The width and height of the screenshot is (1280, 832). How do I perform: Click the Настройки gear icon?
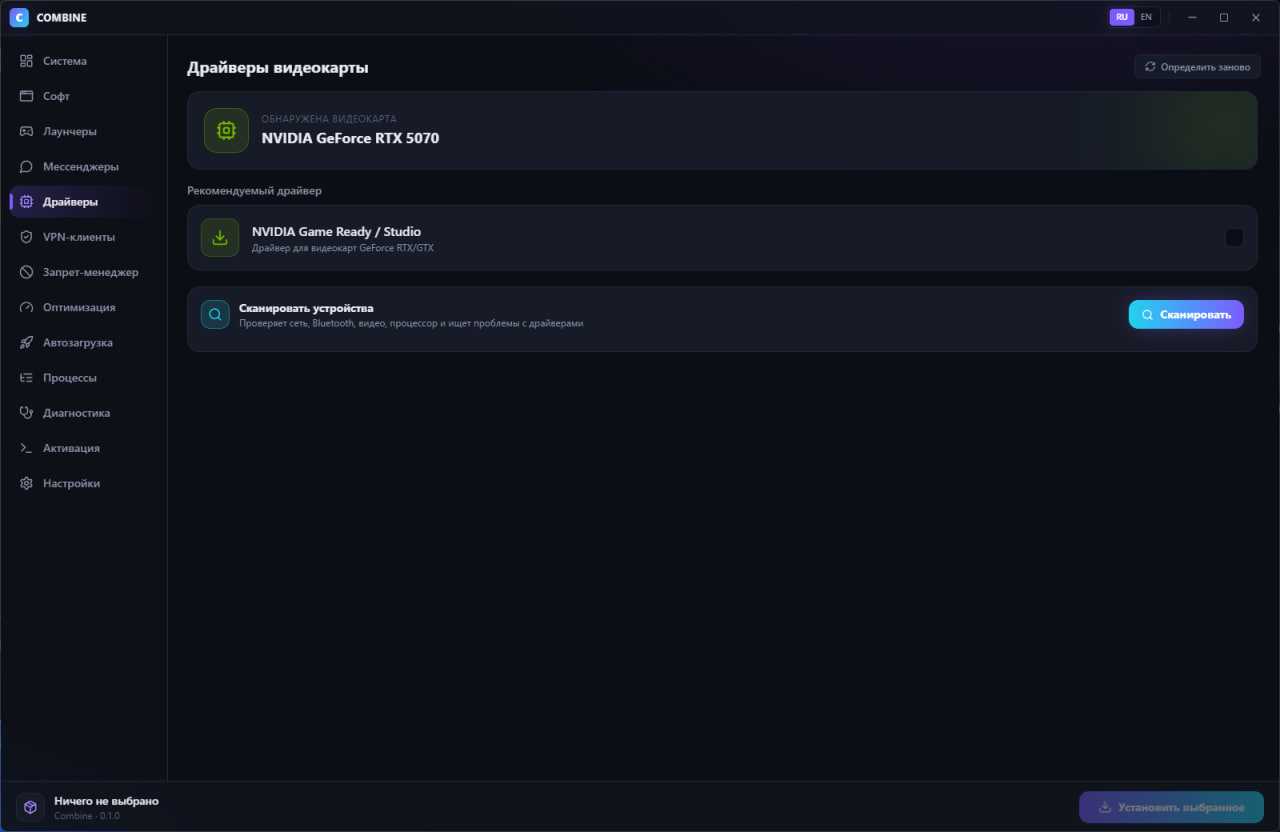[27, 483]
